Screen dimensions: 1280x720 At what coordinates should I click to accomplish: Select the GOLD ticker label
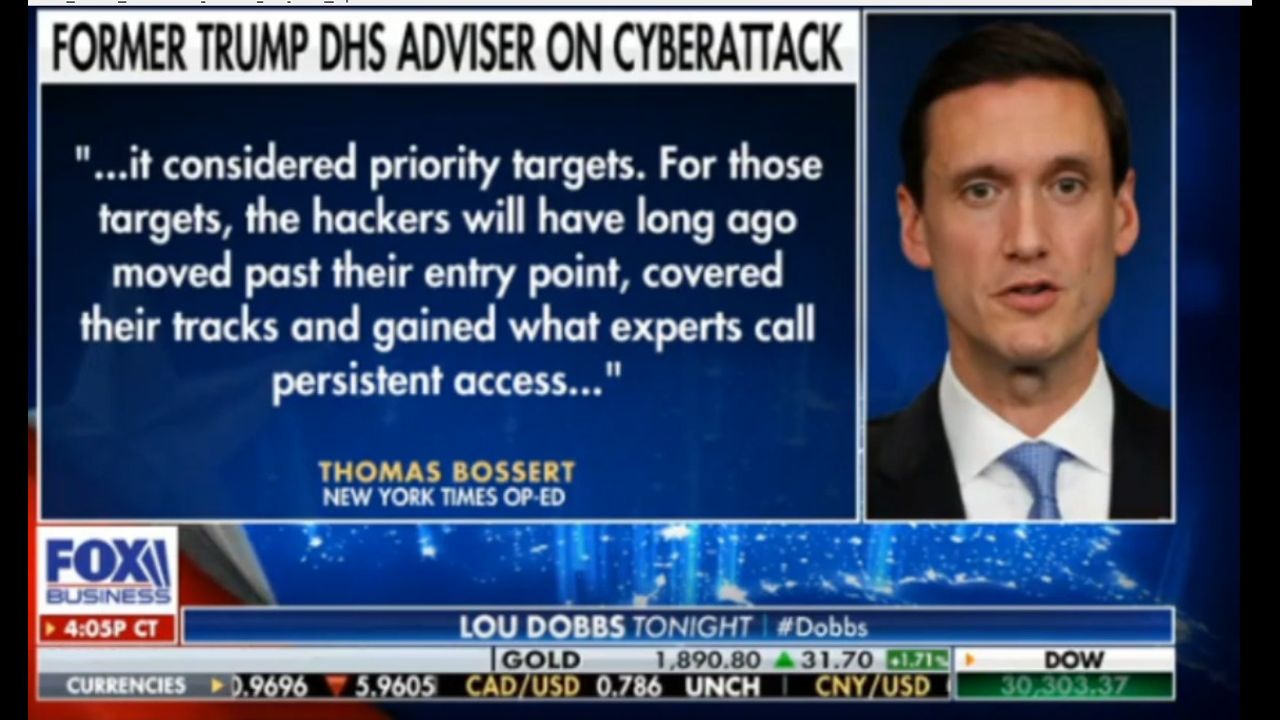point(541,660)
